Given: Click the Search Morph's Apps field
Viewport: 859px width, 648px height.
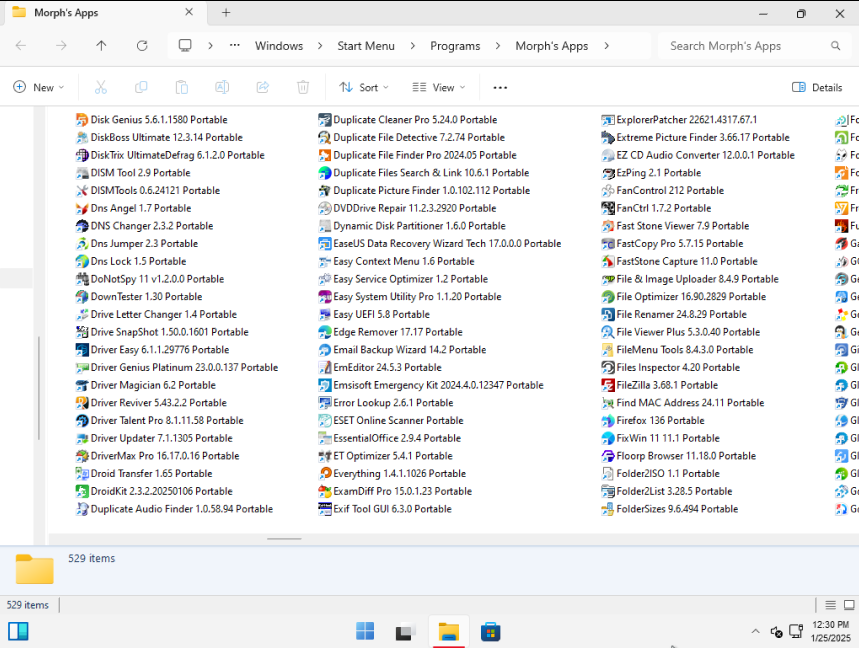Looking at the screenshot, I should pyautogui.click(x=754, y=46).
